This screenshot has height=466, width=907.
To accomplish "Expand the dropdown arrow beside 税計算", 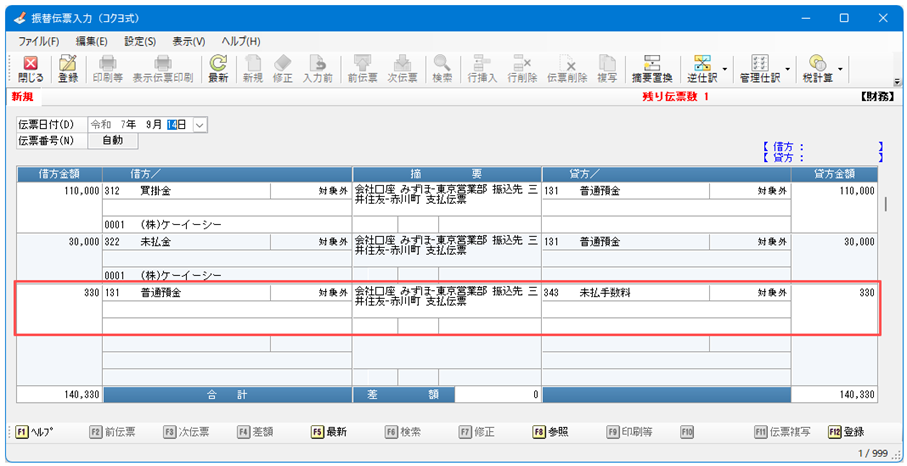I will point(840,69).
